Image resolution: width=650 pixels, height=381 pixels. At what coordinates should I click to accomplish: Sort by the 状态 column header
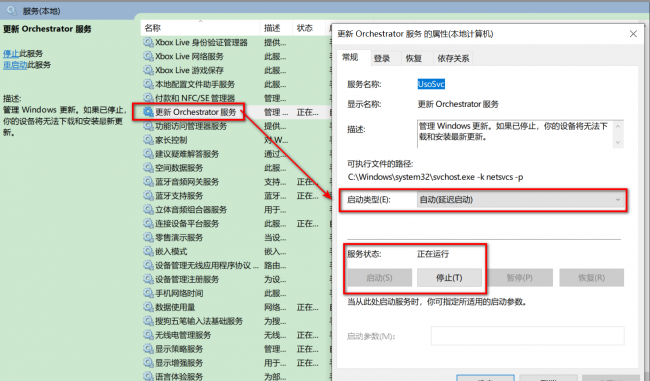(309, 28)
